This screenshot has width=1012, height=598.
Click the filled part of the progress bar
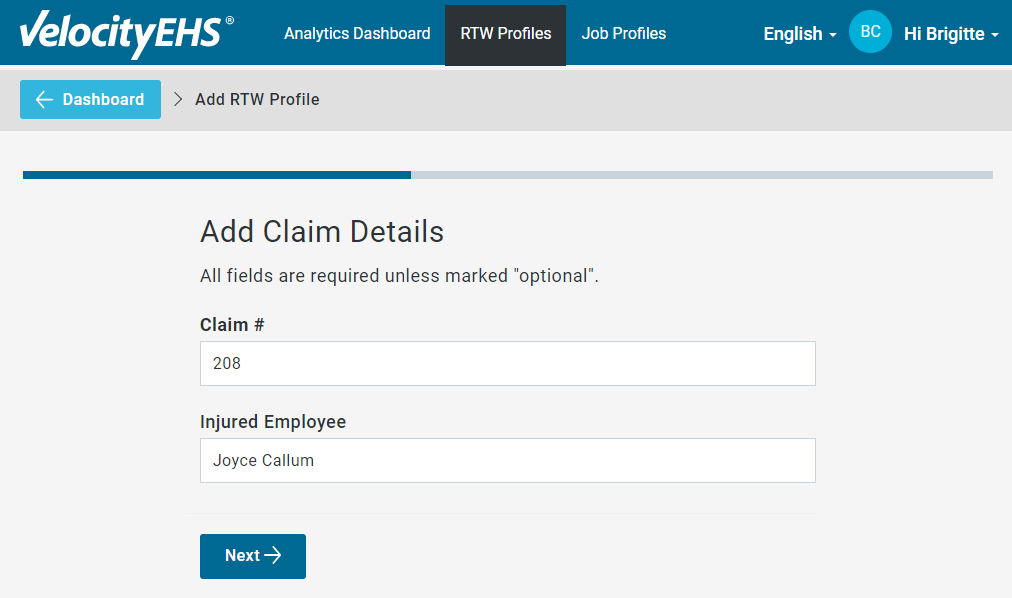pyautogui.click(x=217, y=175)
